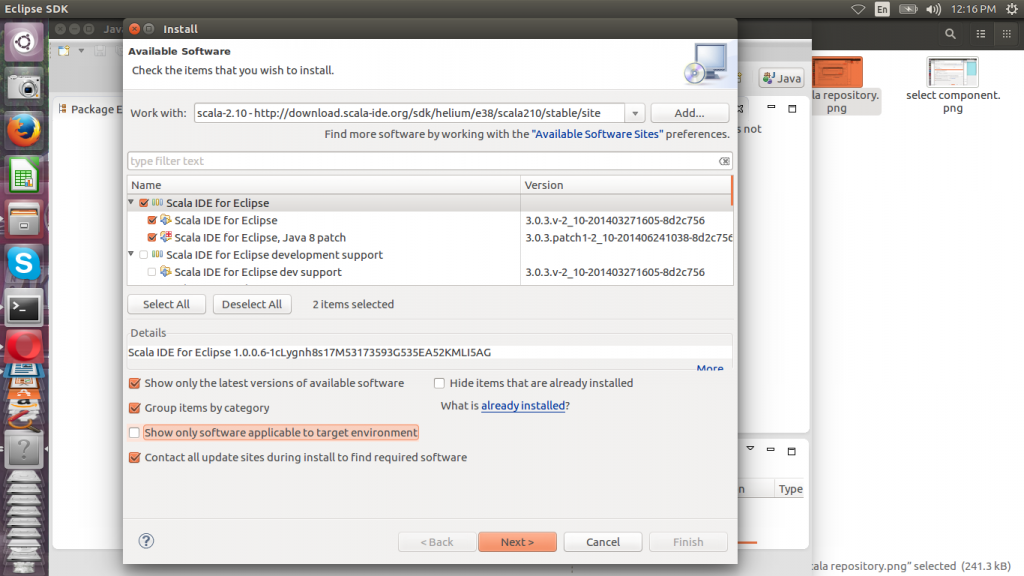Click the help icon in Install dialog
This screenshot has width=1024, height=576.
(146, 541)
